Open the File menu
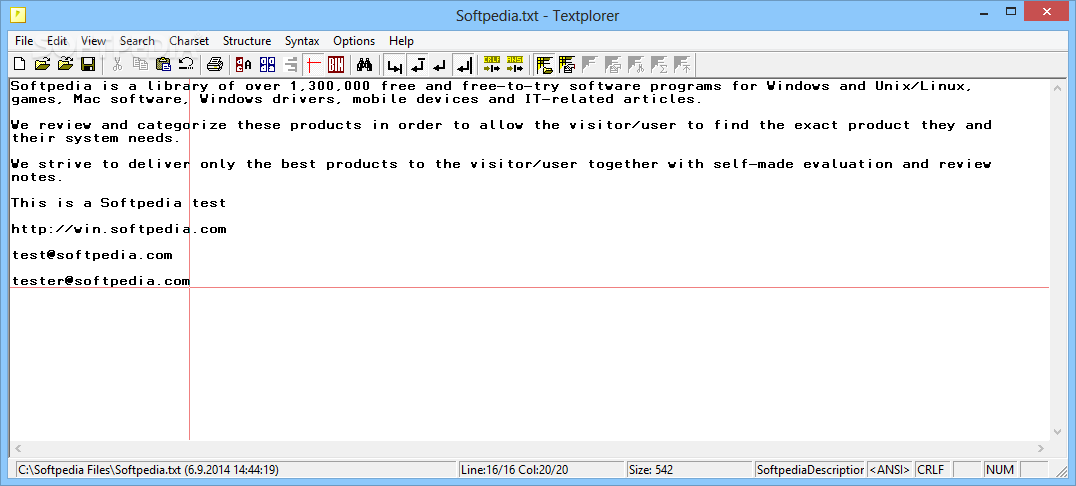This screenshot has width=1076, height=486. click(24, 40)
